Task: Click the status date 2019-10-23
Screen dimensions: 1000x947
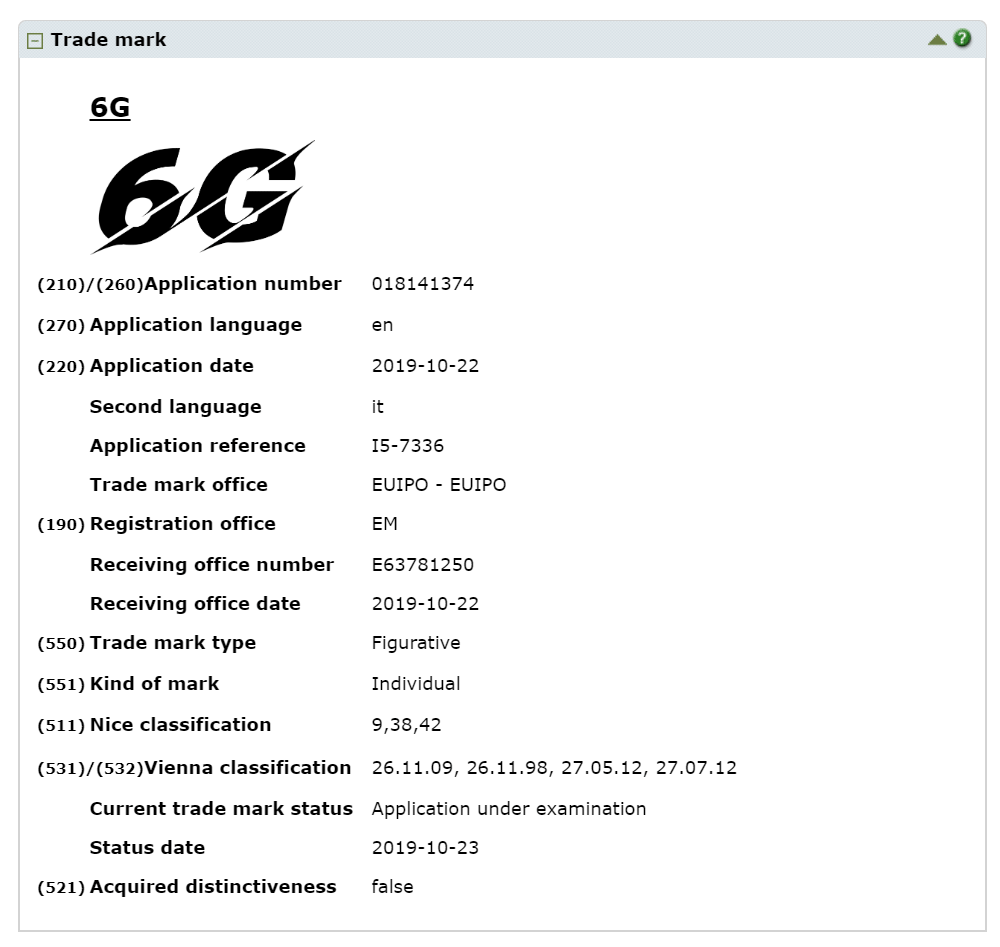Action: point(425,848)
